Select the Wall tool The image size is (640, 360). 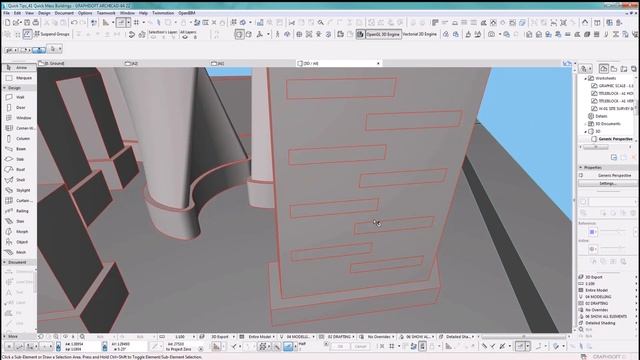click(x=18, y=97)
